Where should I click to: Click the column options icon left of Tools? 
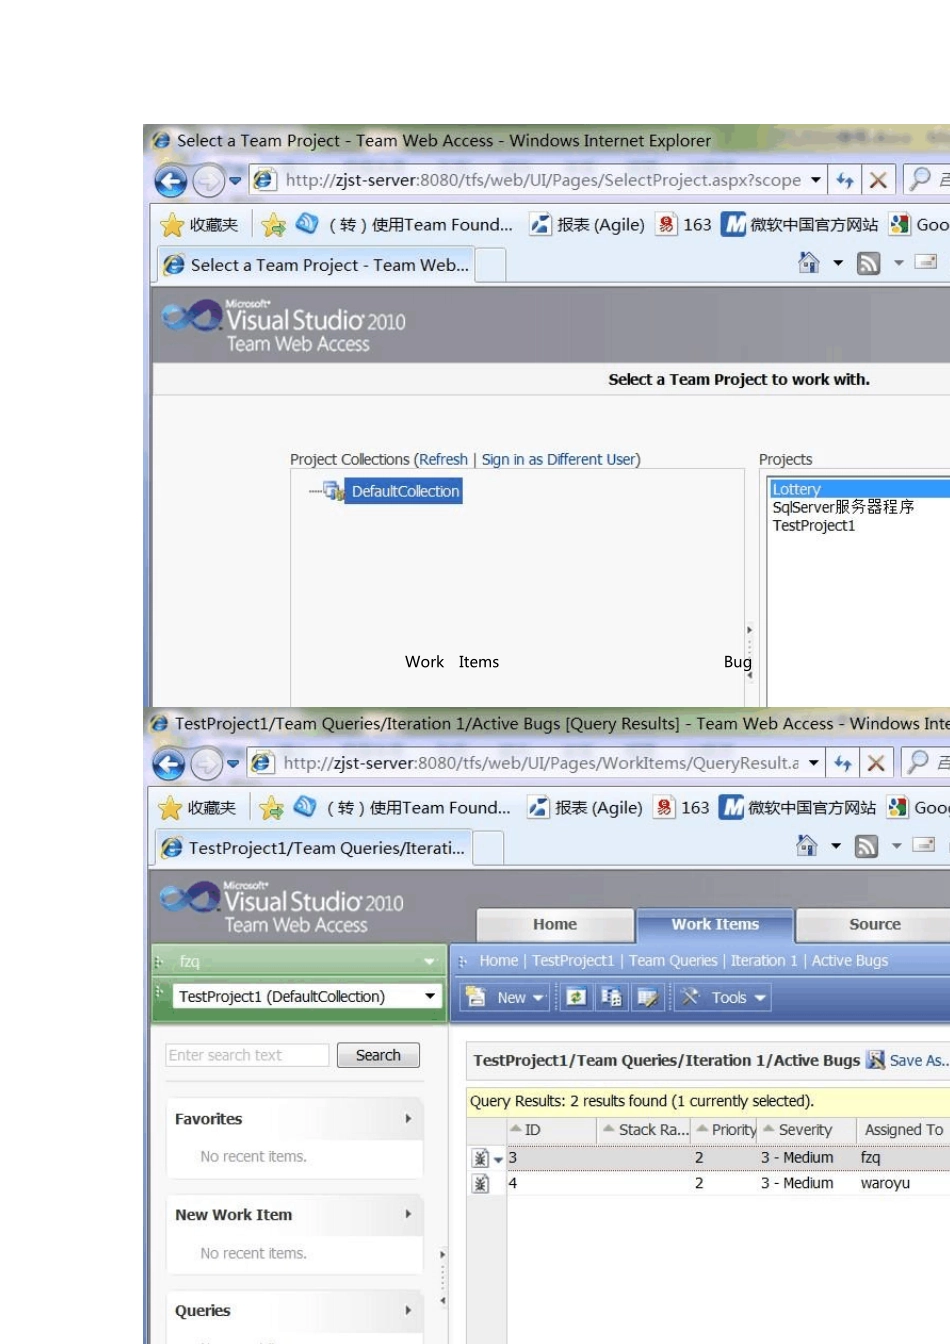(647, 997)
